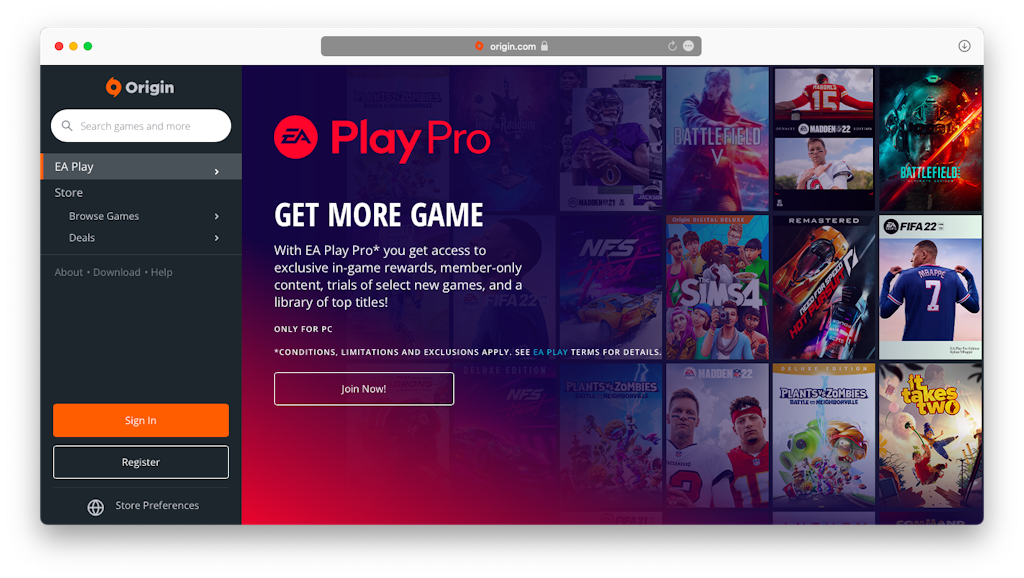Reload the page with refresh icon
Image resolution: width=1024 pixels, height=578 pixels.
(672, 46)
